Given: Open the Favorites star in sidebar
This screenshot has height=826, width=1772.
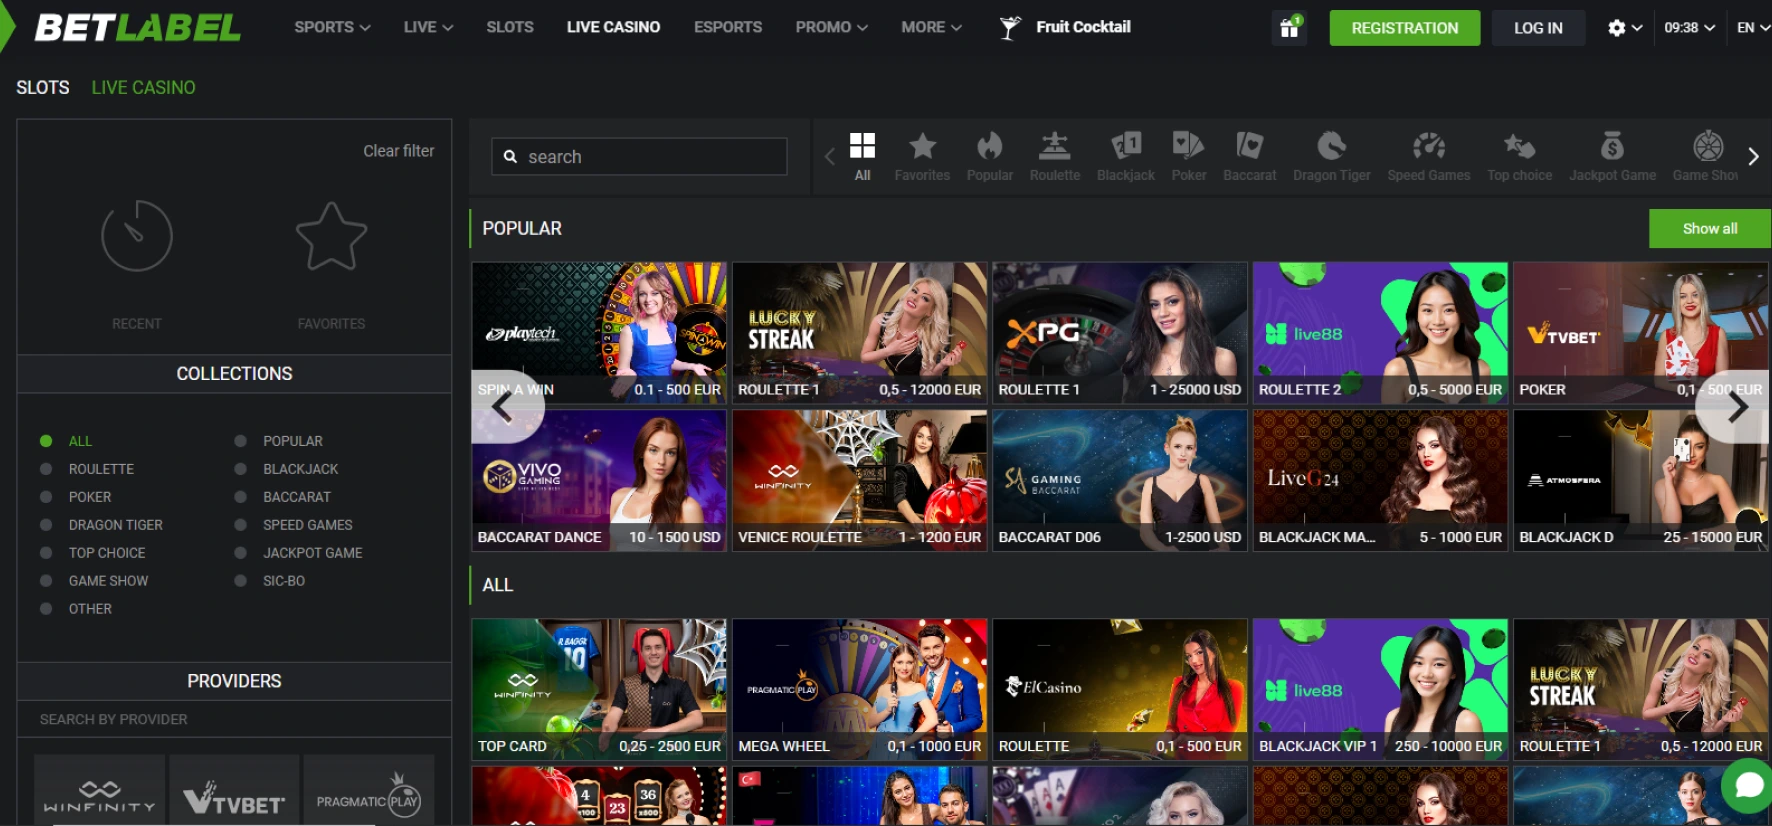Looking at the screenshot, I should [331, 237].
